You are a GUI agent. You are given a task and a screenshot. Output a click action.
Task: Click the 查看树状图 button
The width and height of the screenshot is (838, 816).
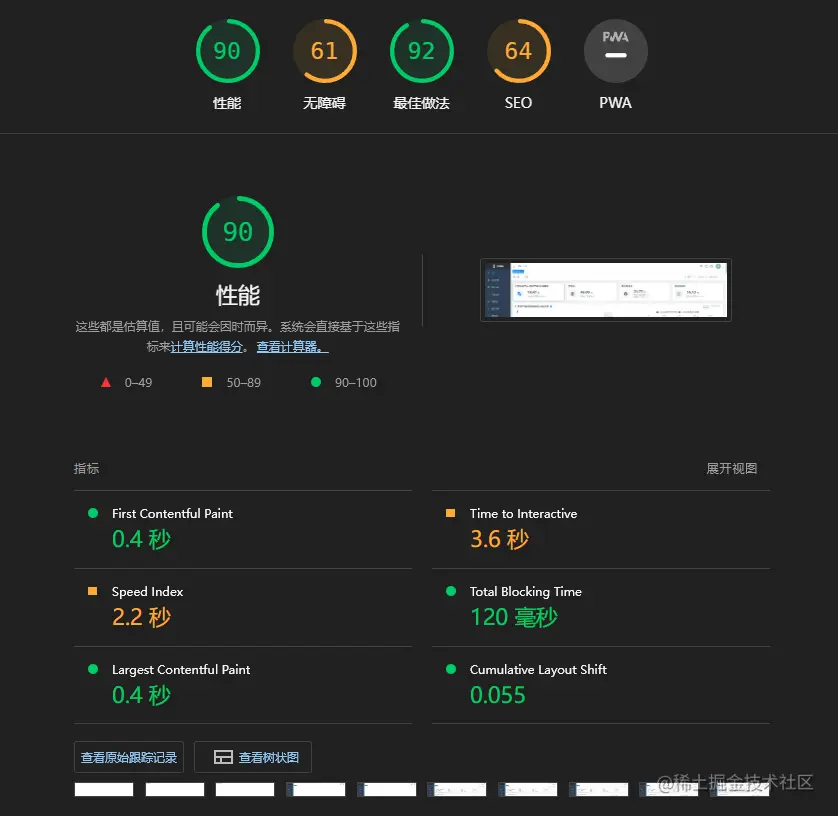click(253, 757)
